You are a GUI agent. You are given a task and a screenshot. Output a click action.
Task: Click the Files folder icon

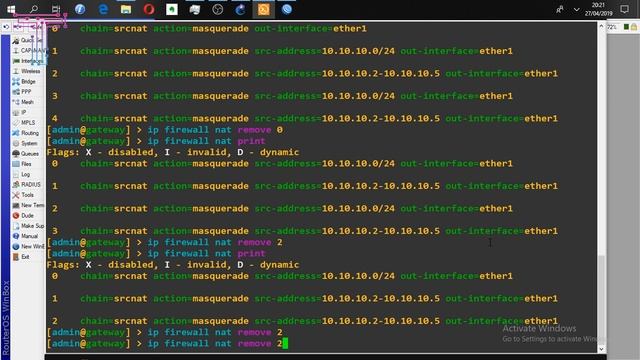pos(16,164)
